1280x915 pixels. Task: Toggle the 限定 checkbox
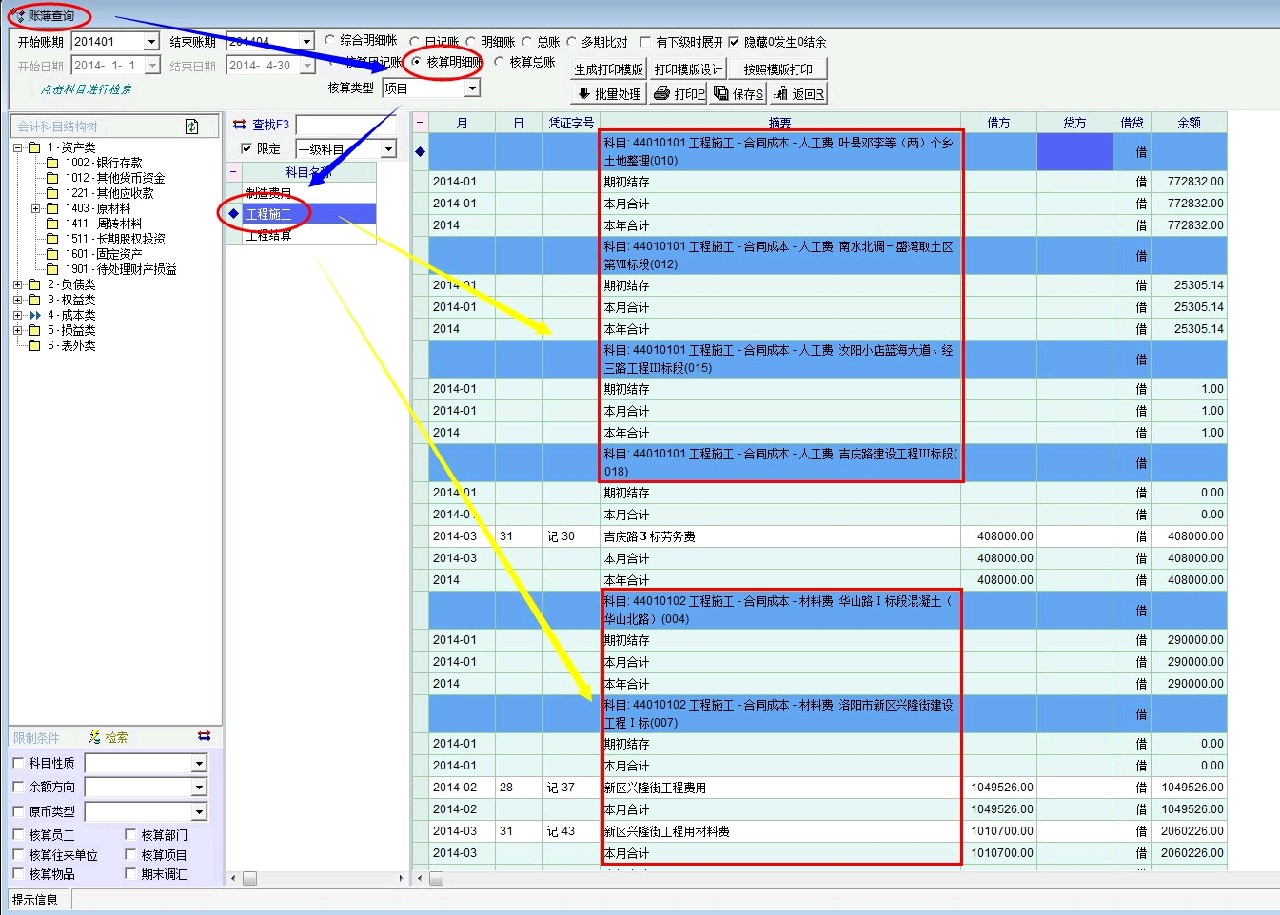pyautogui.click(x=246, y=149)
